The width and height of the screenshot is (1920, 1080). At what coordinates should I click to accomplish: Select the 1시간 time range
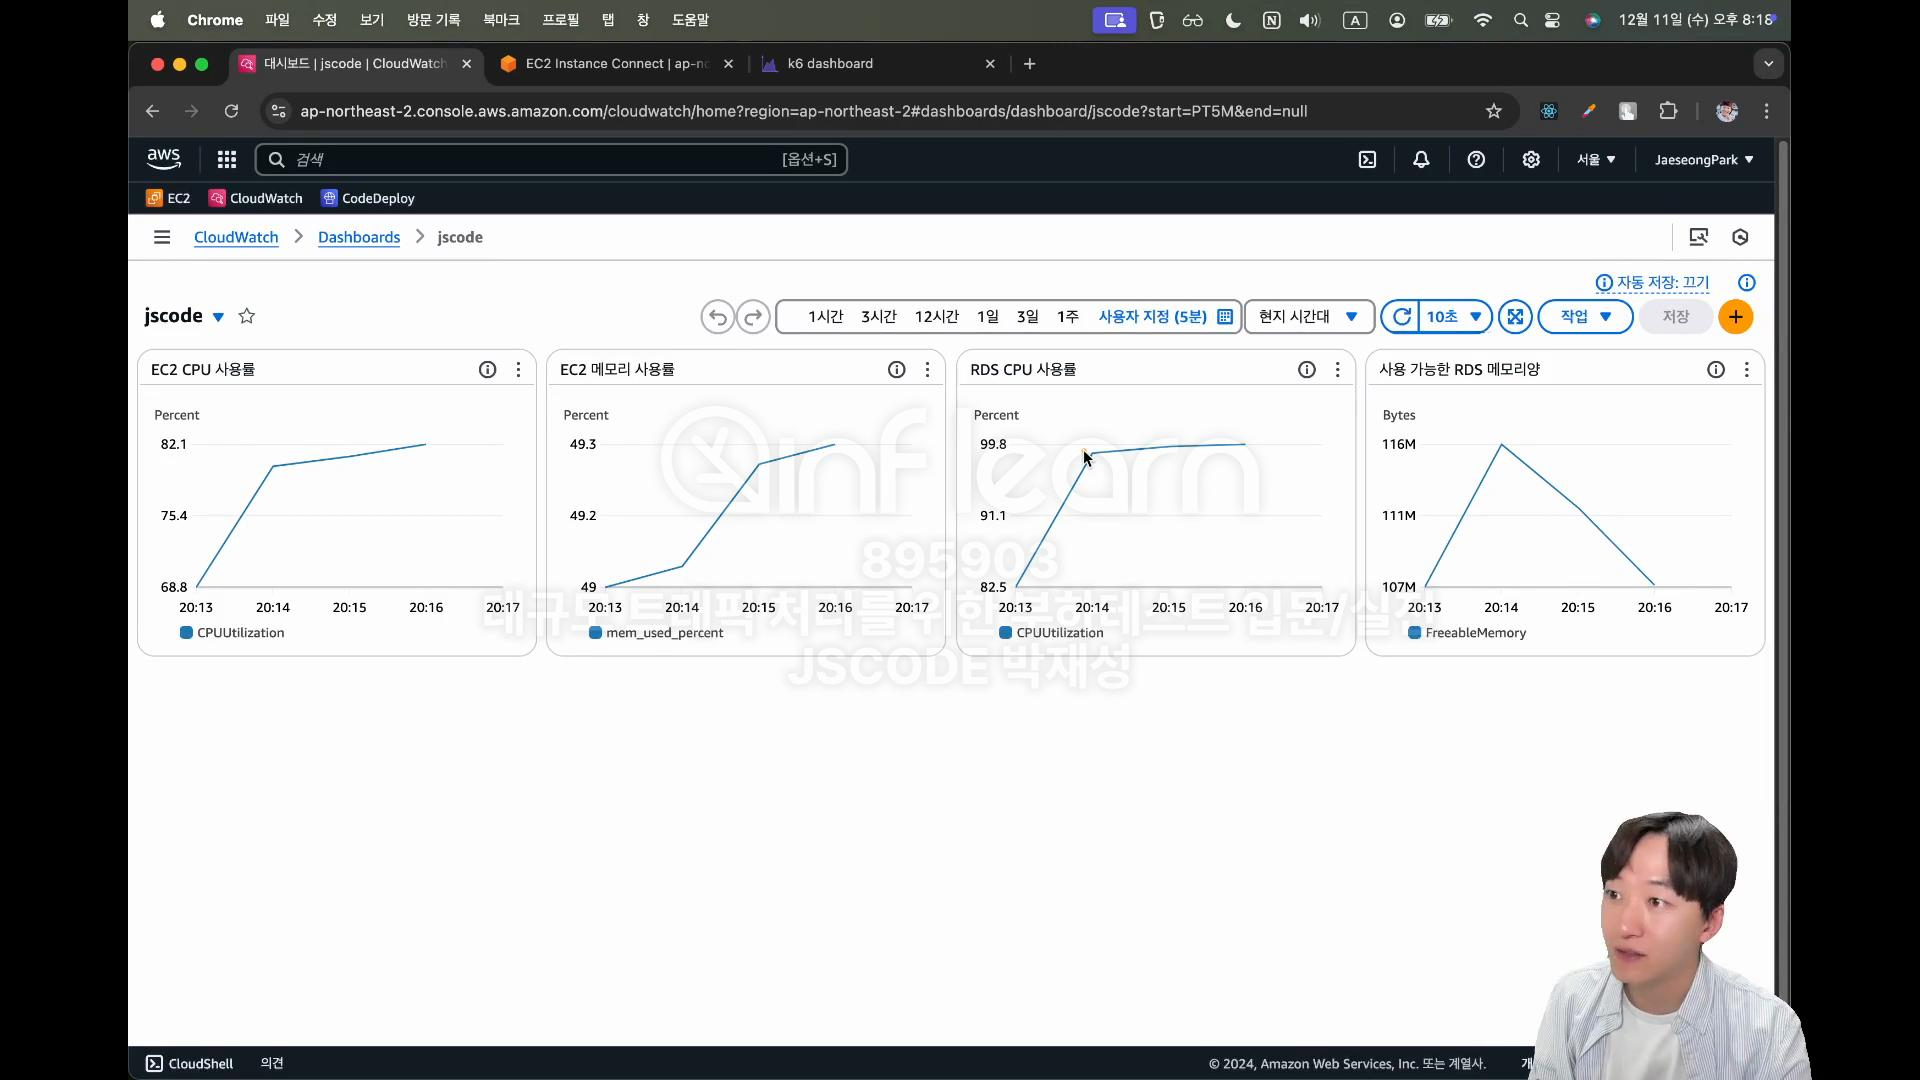point(825,317)
